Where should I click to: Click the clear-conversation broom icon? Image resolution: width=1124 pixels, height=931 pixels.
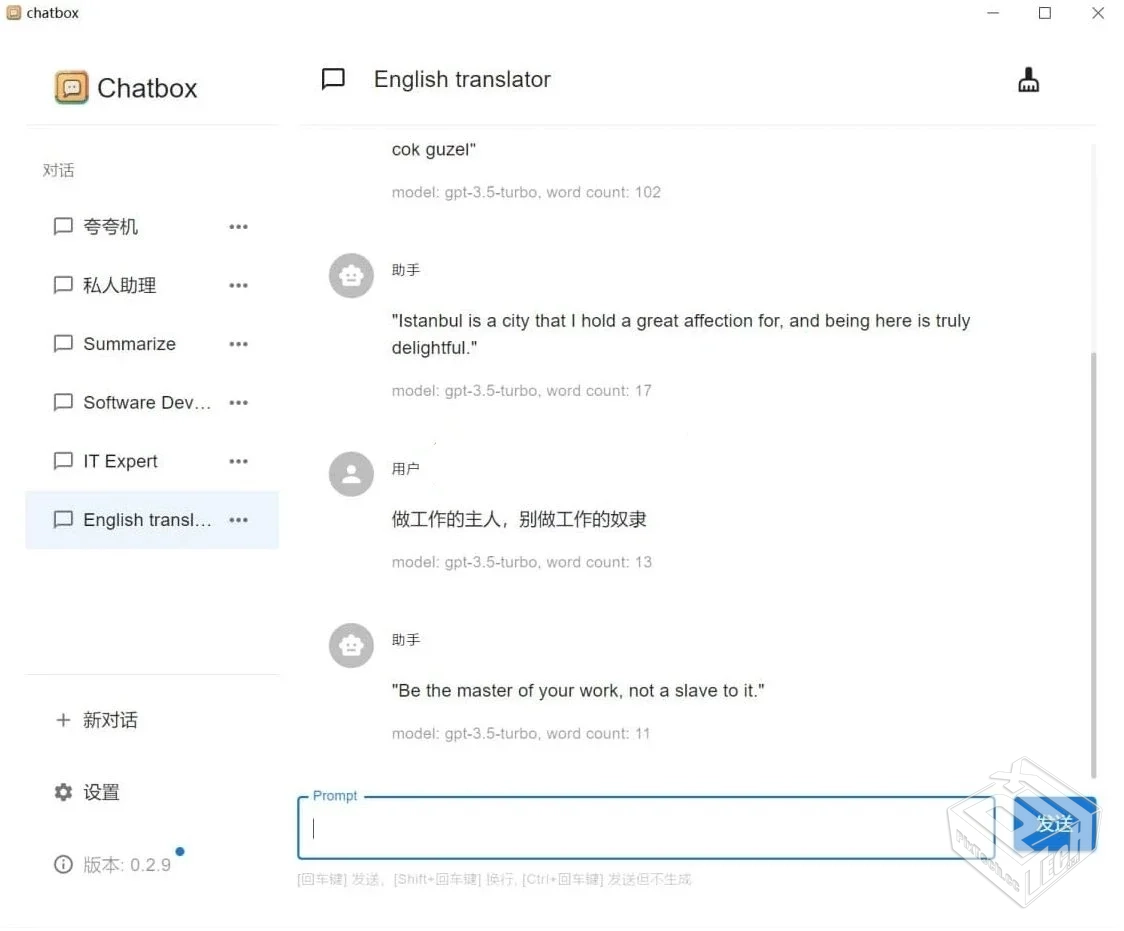1028,79
